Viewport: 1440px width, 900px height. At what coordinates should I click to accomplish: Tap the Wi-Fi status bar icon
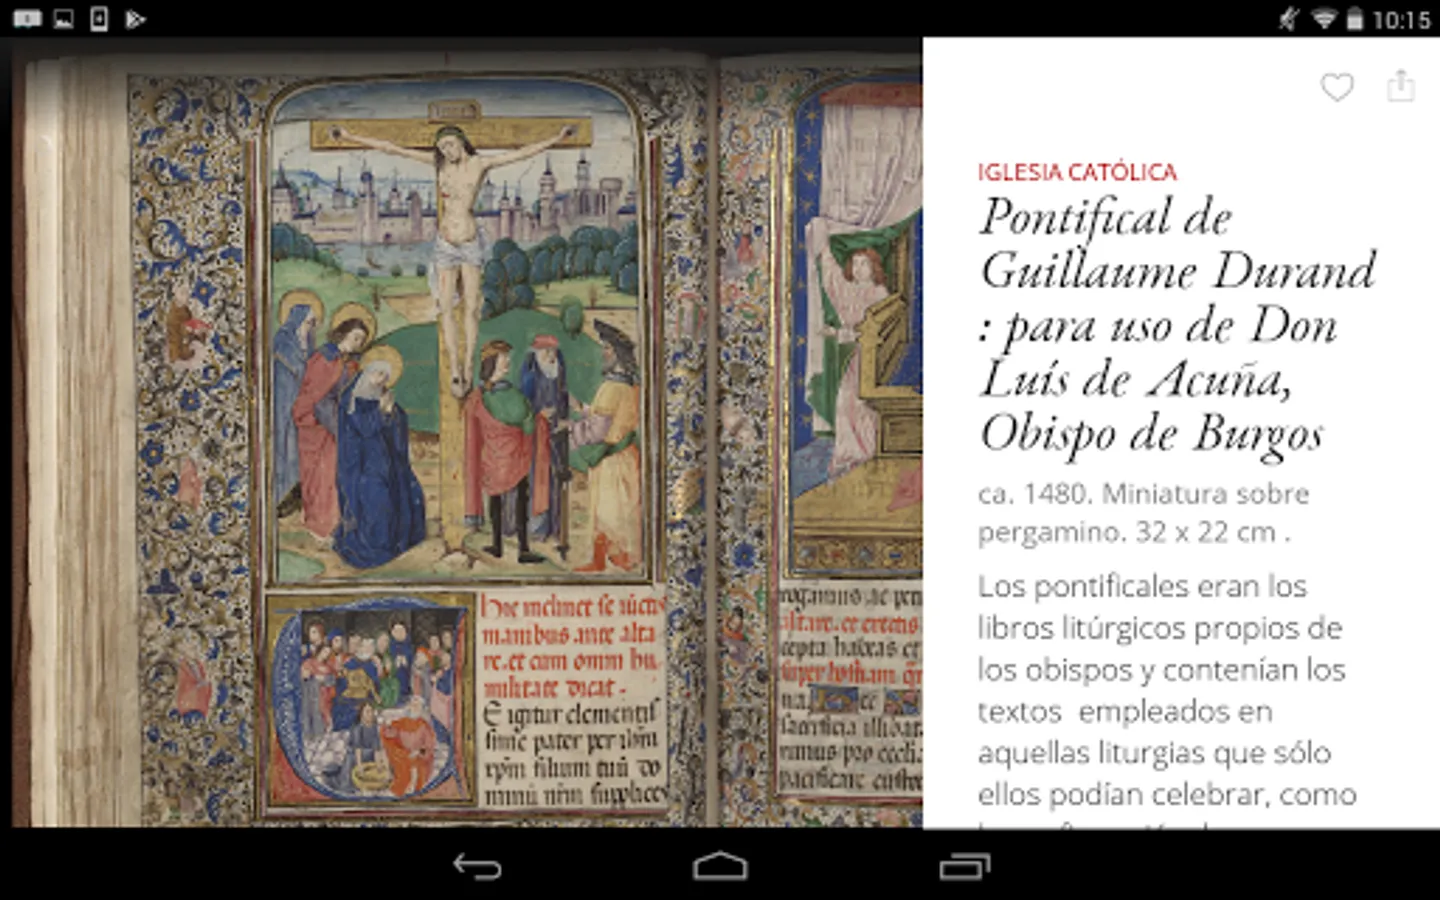[x=1324, y=18]
